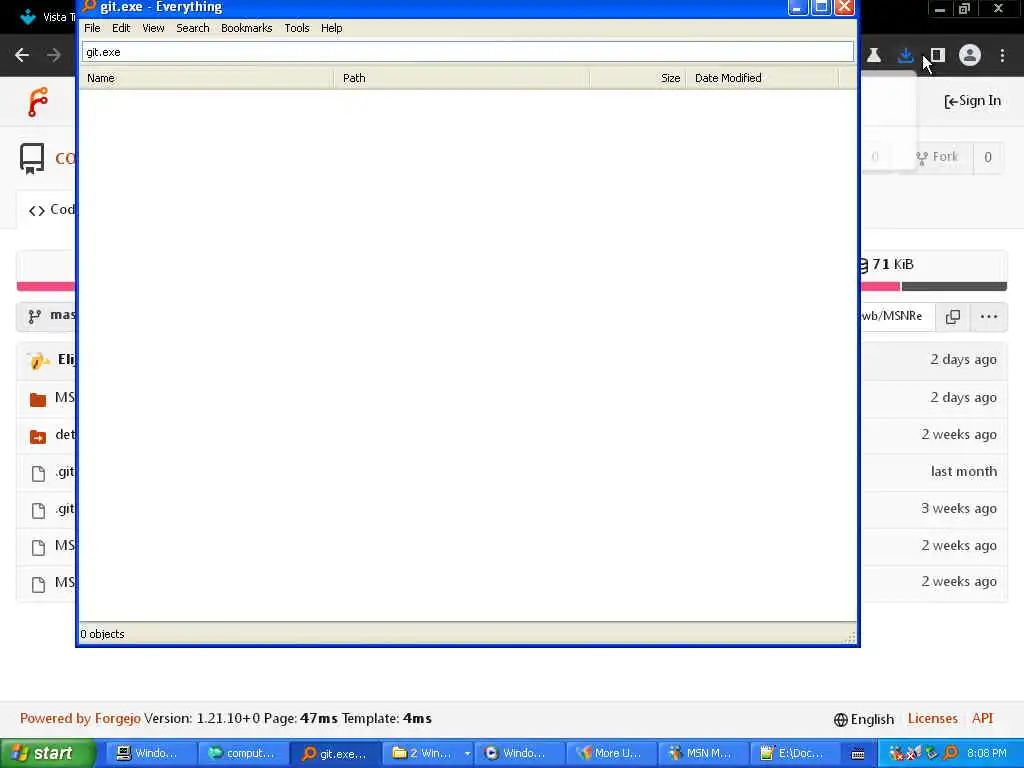Open the Search menu in Everything
This screenshot has height=768, width=1024.
193,28
